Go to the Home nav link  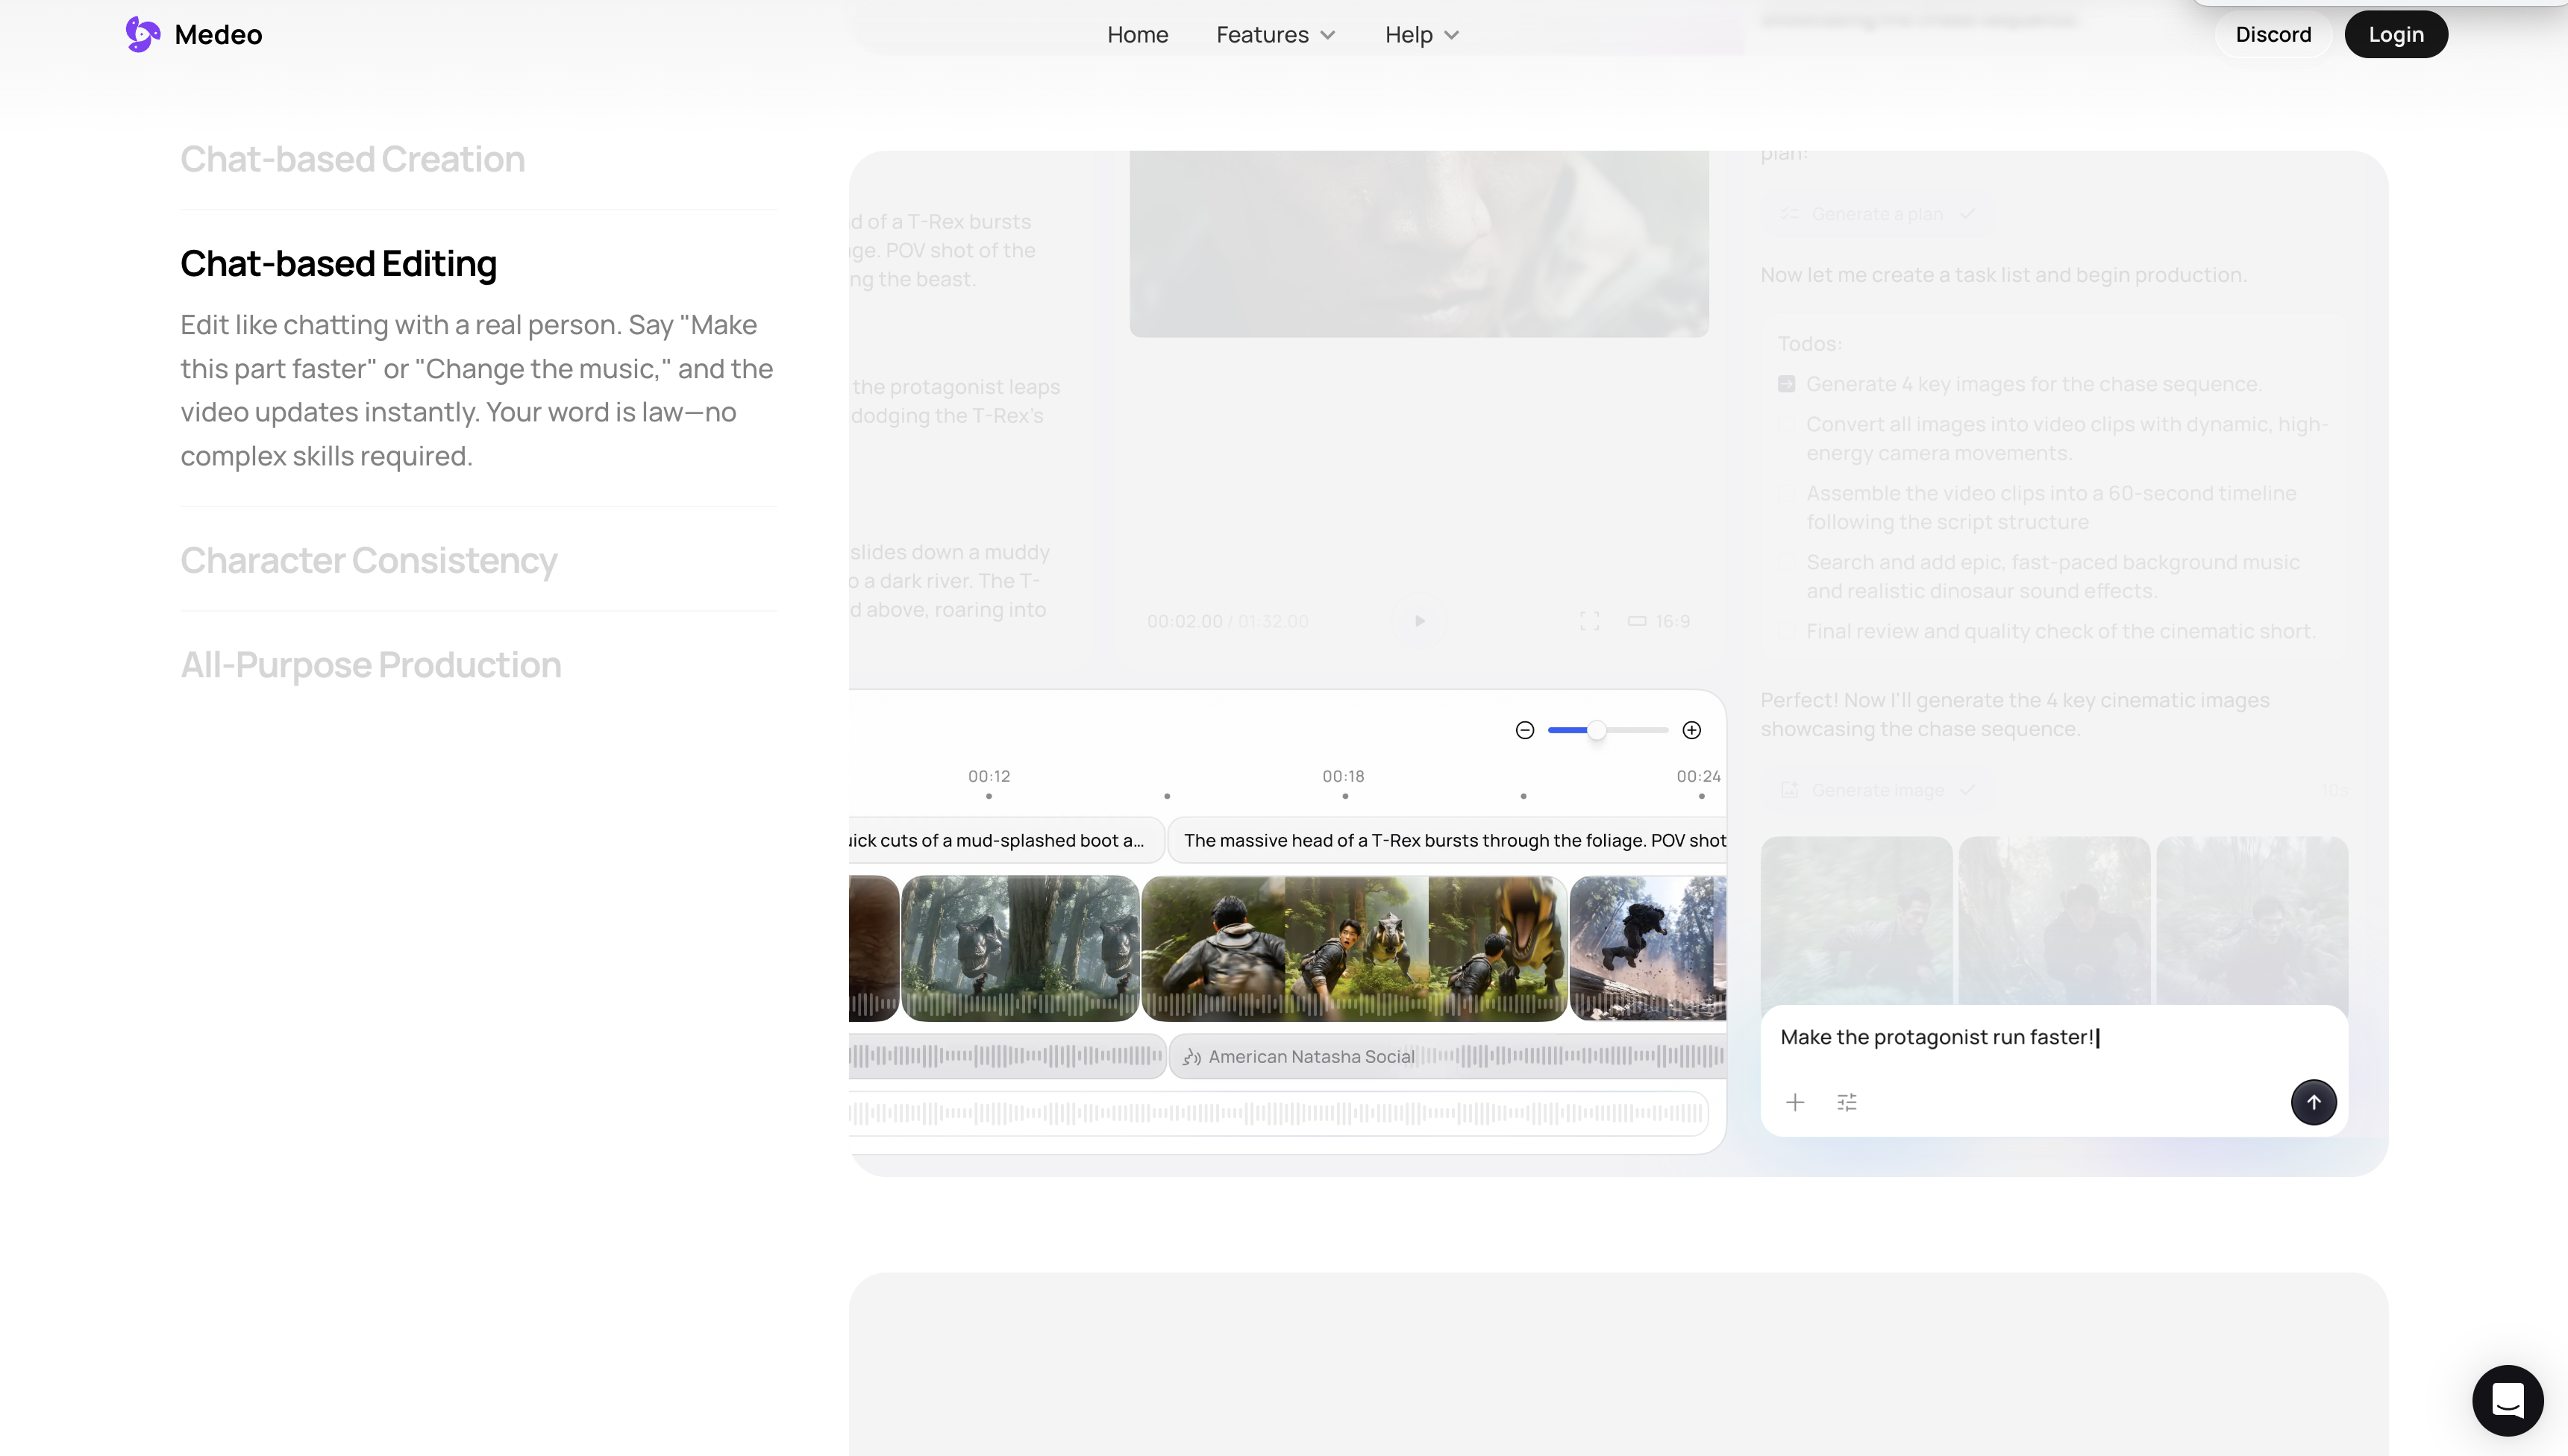click(x=1137, y=34)
